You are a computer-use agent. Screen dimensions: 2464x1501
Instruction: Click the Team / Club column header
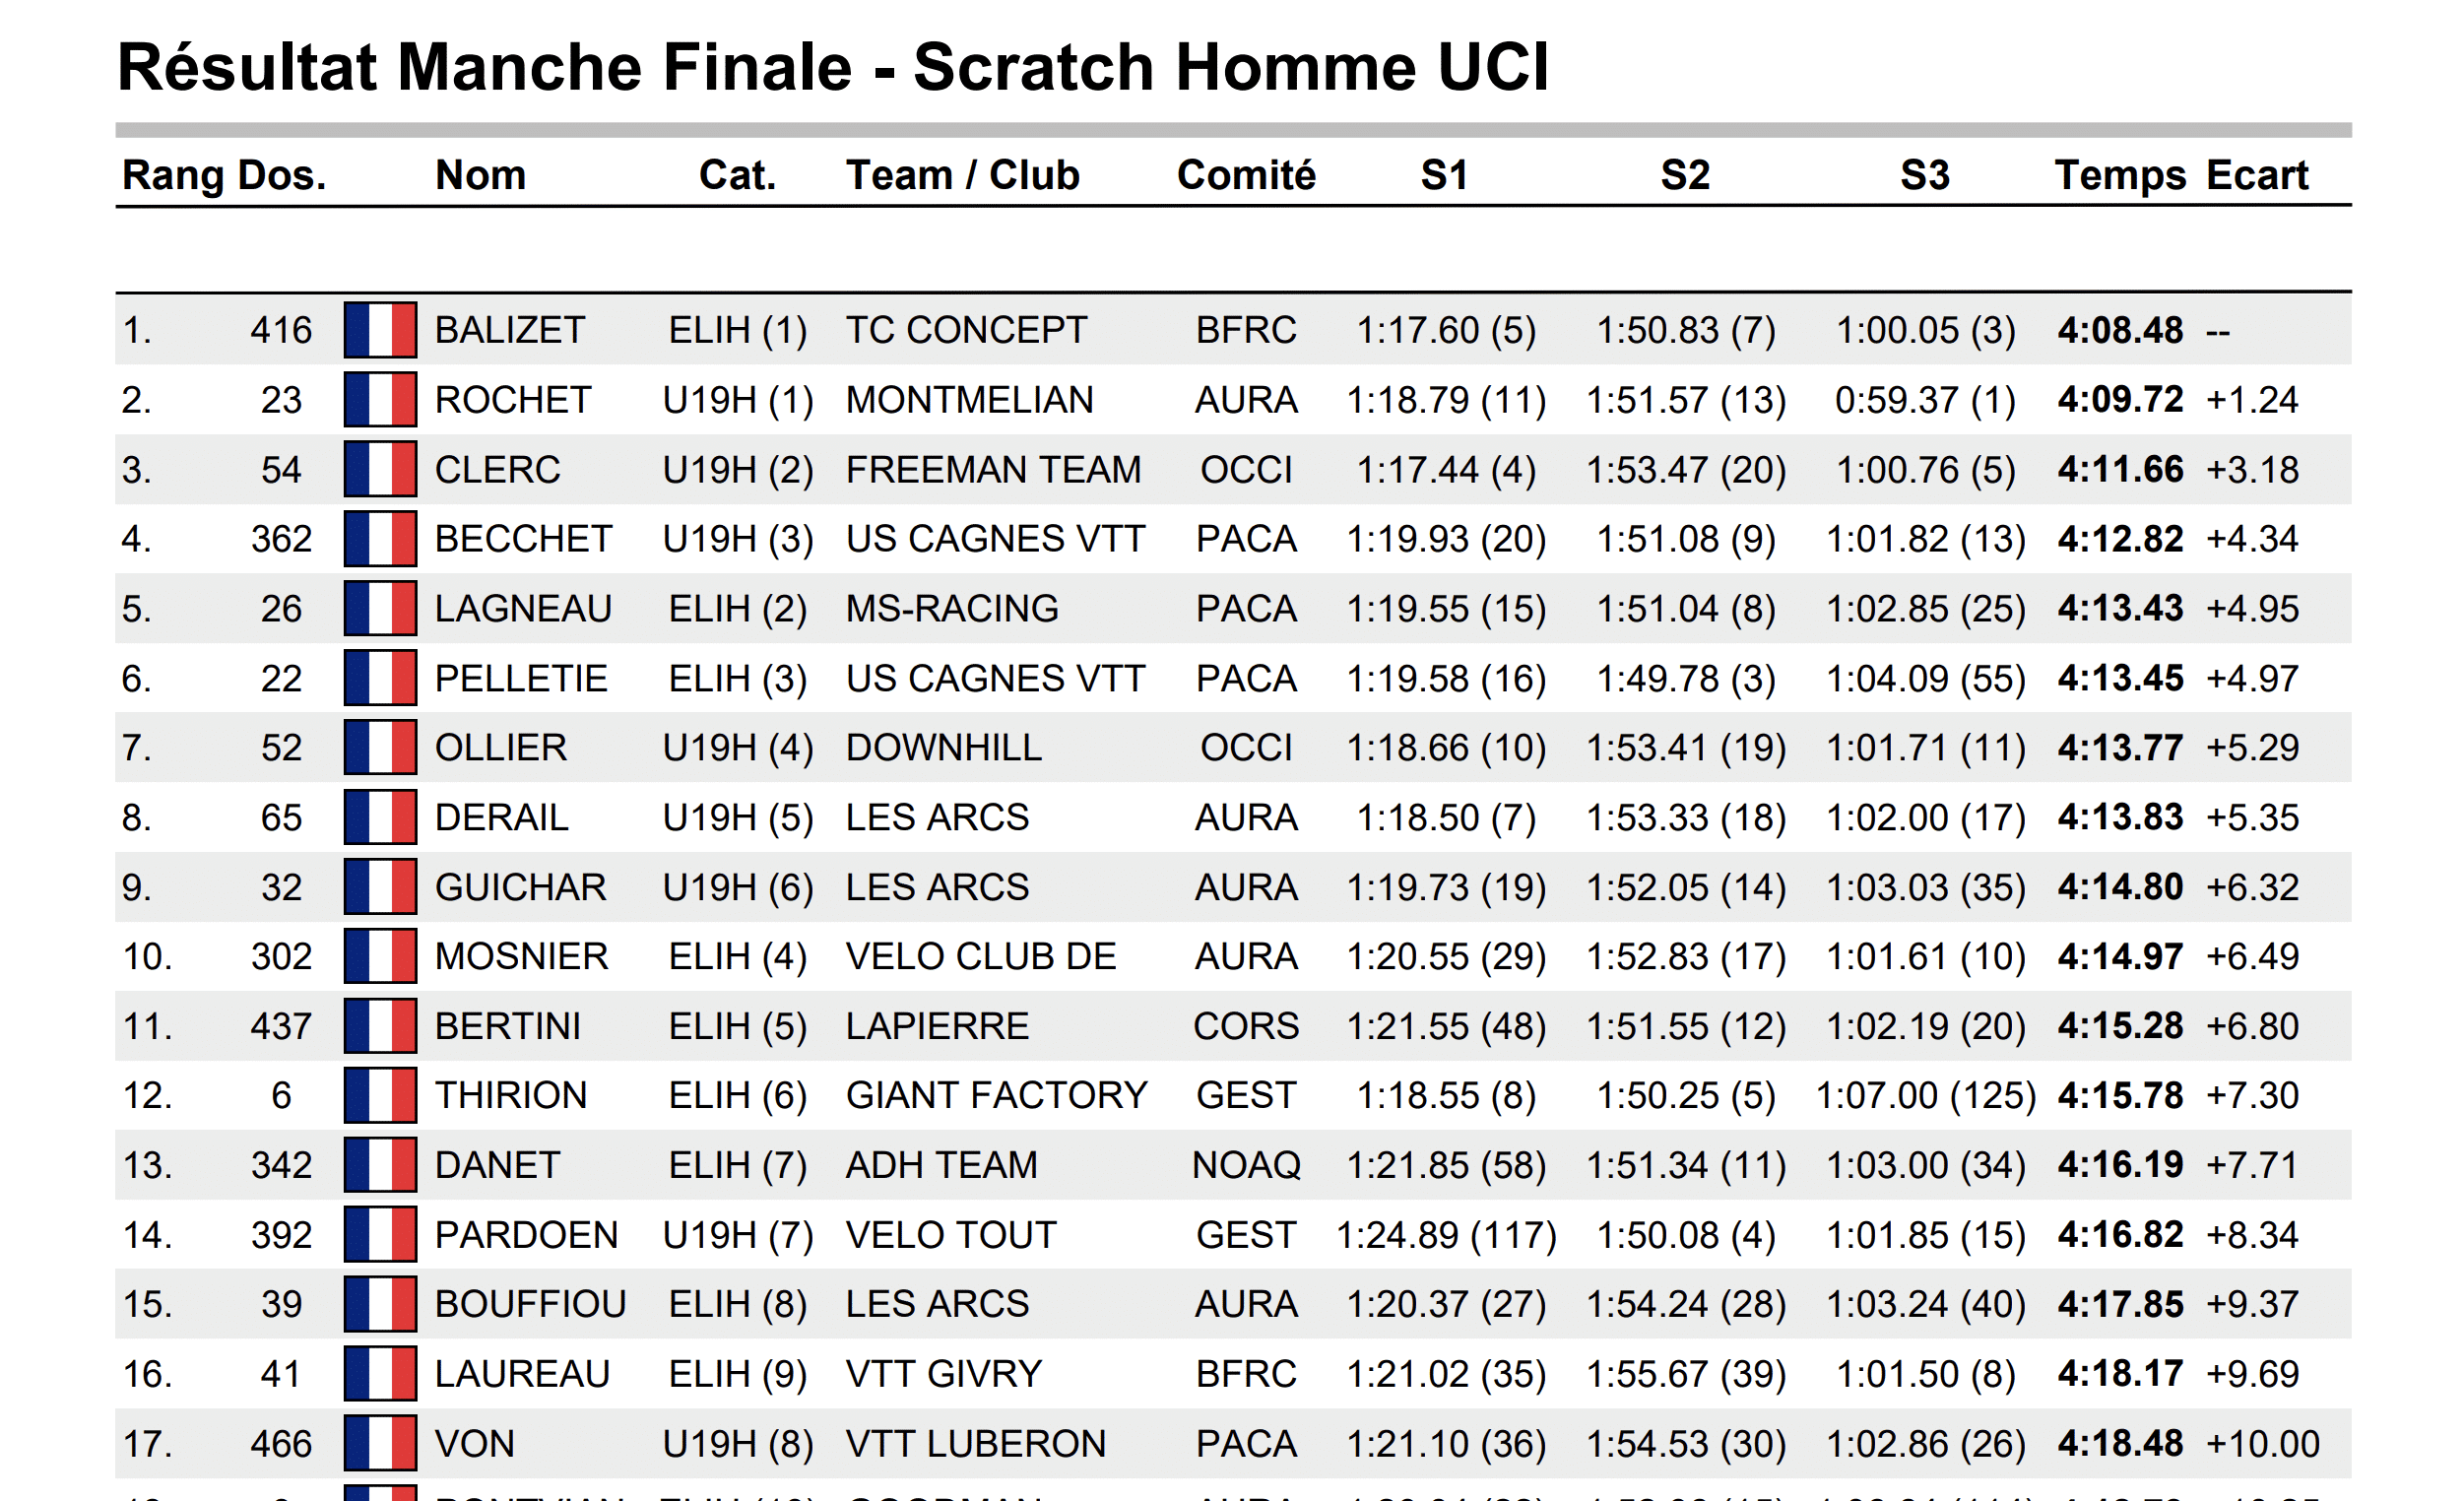(962, 175)
